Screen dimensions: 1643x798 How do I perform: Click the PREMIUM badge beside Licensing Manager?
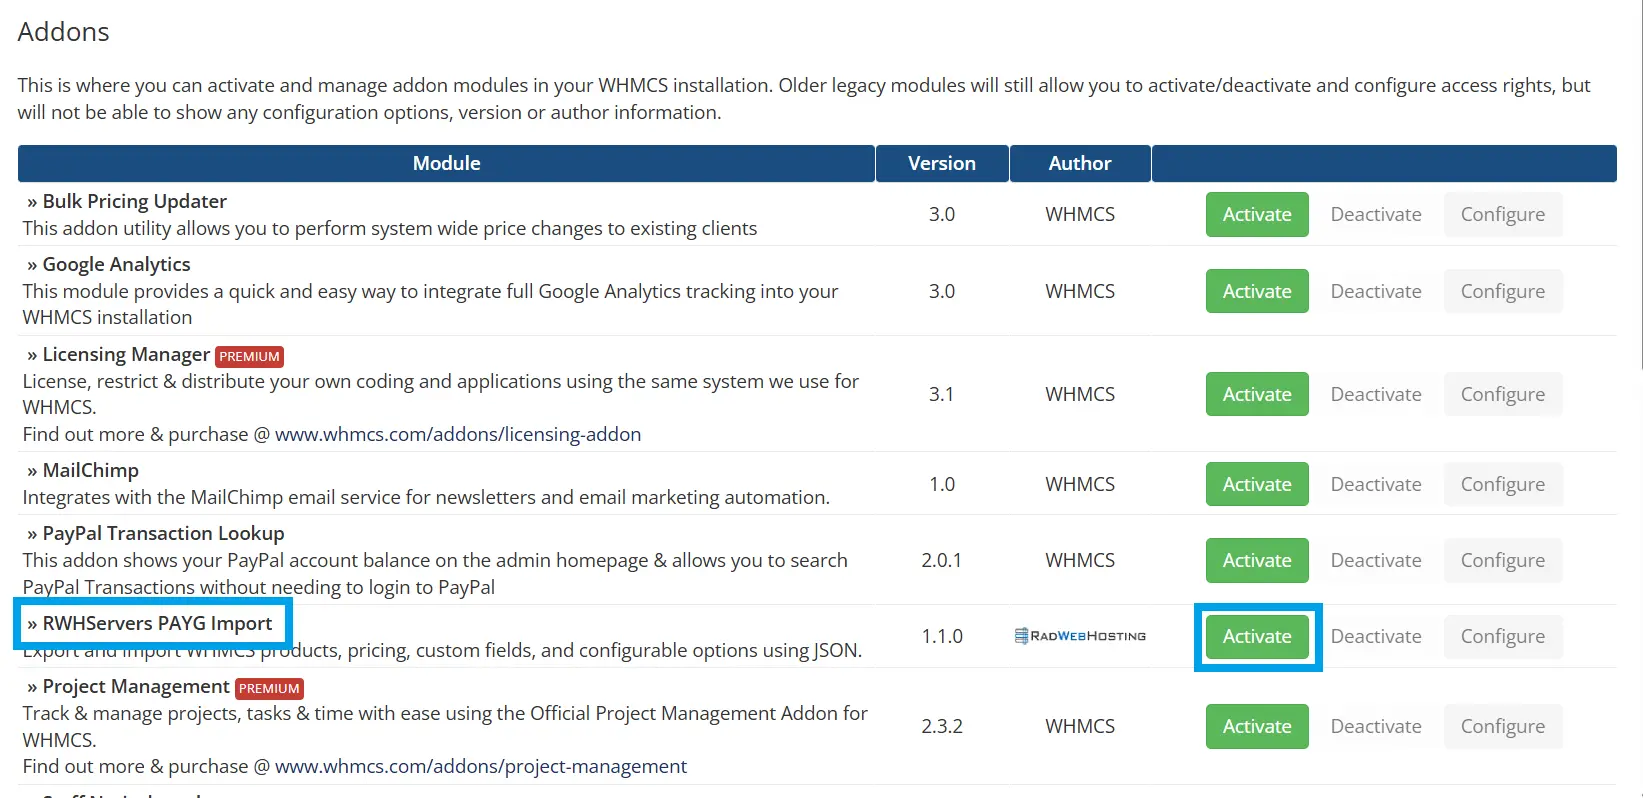(x=249, y=356)
